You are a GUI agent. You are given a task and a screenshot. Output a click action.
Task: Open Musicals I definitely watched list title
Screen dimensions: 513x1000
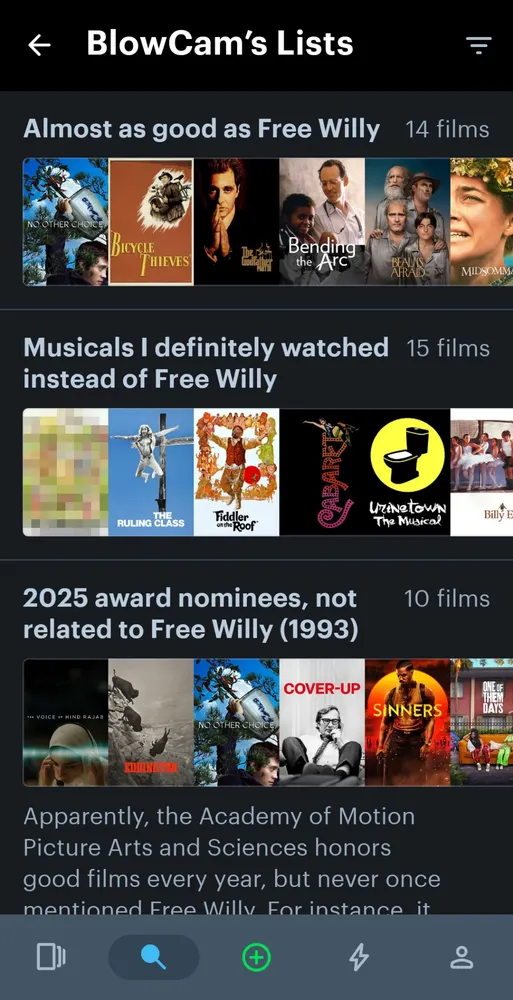205,363
